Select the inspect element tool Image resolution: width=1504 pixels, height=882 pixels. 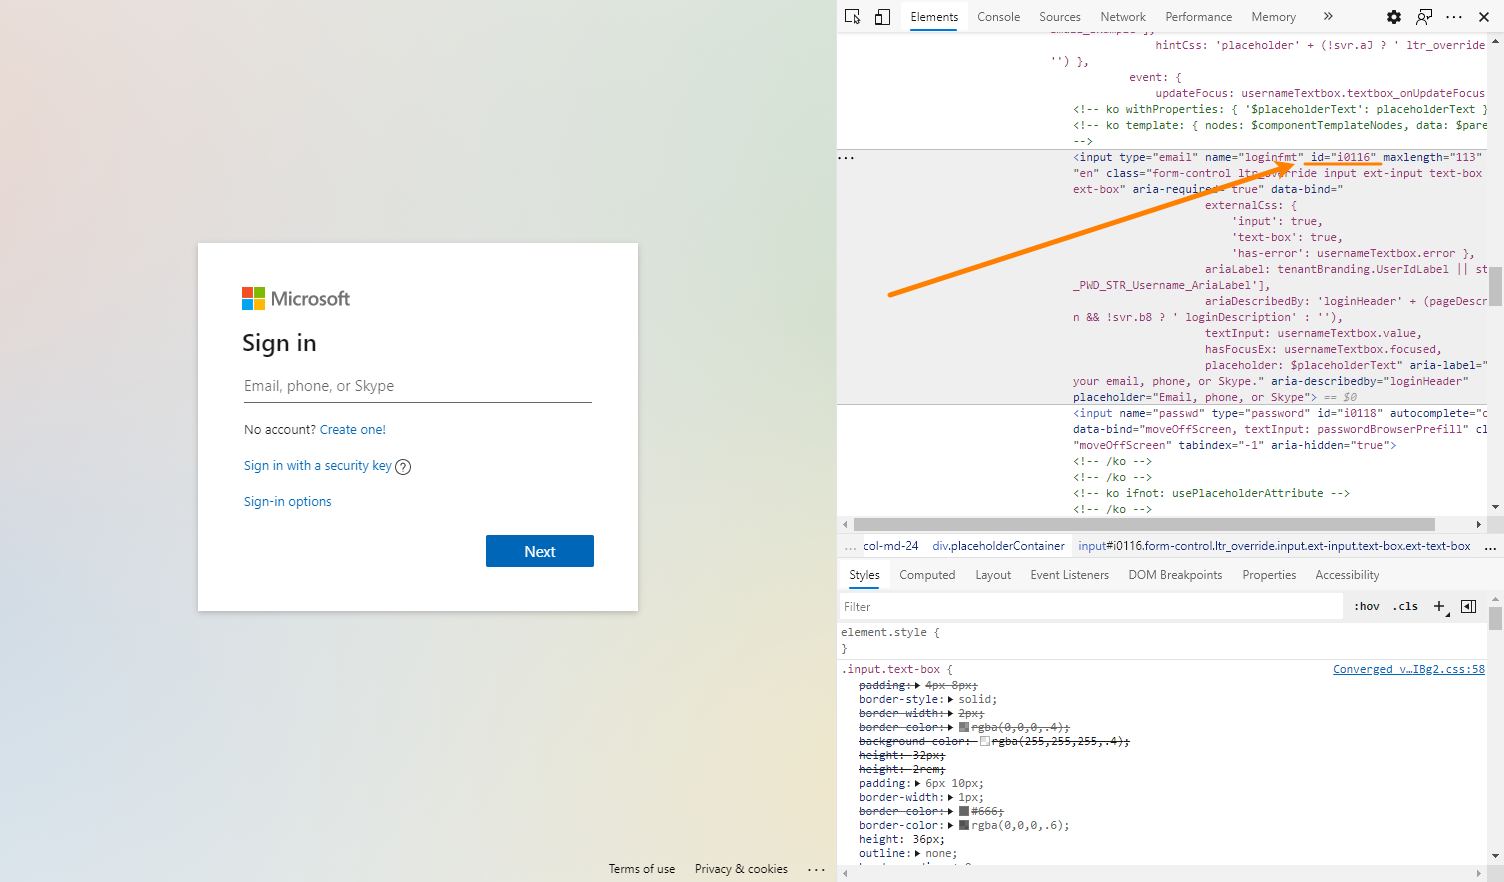click(x=852, y=16)
